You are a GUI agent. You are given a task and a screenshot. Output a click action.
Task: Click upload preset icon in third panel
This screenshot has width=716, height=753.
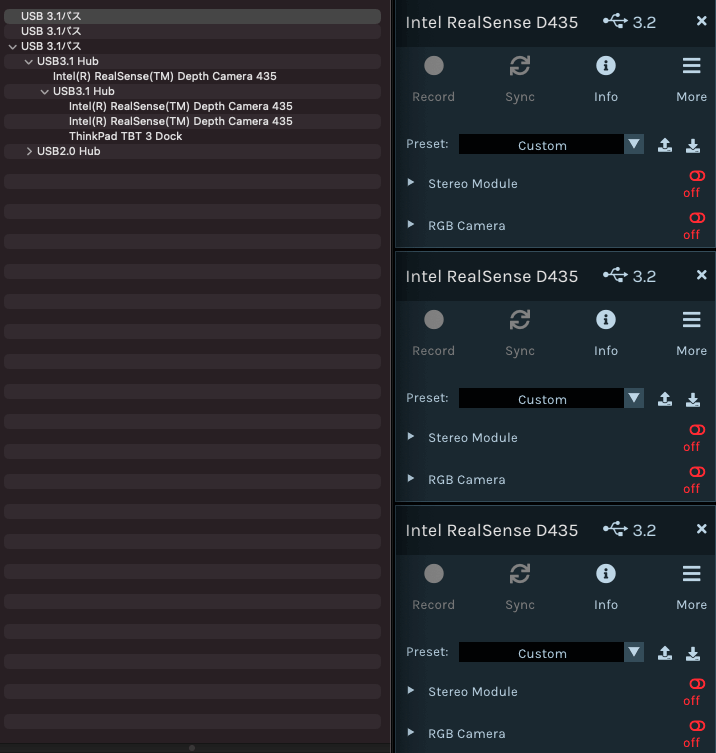click(665, 653)
